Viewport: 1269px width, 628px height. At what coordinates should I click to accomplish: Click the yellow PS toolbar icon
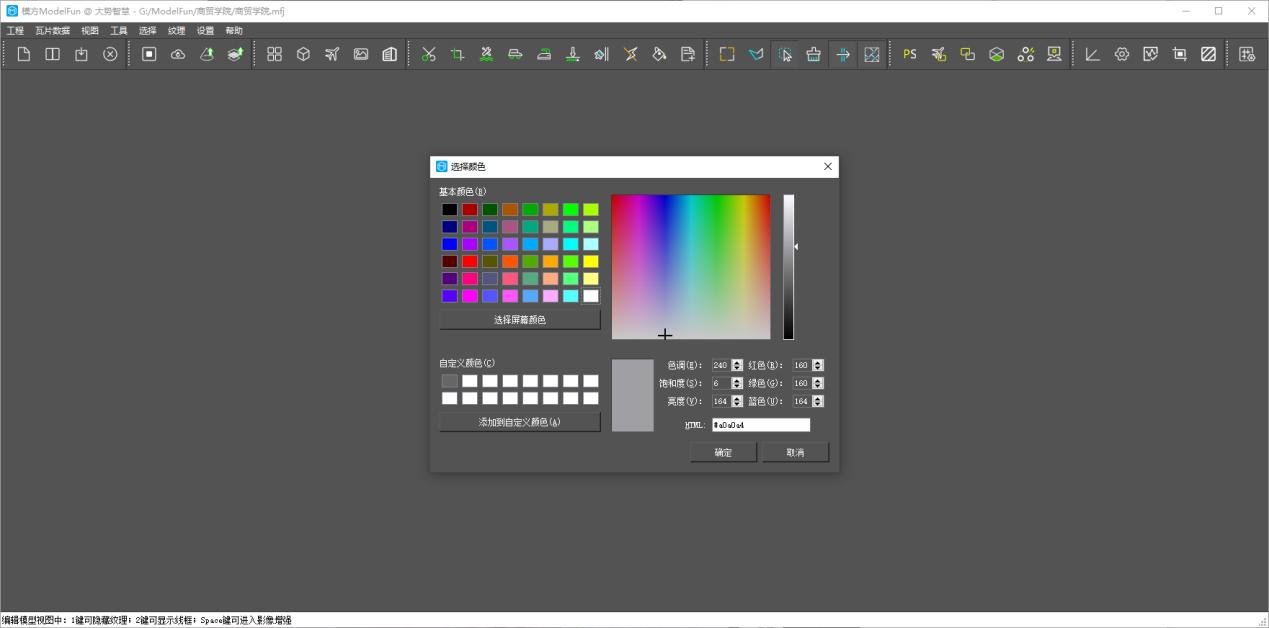909,54
